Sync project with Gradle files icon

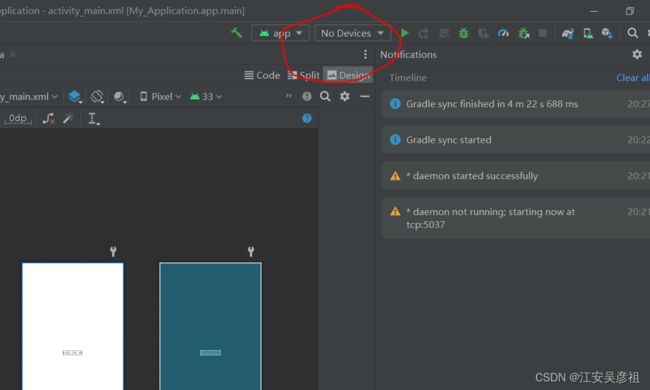click(568, 33)
